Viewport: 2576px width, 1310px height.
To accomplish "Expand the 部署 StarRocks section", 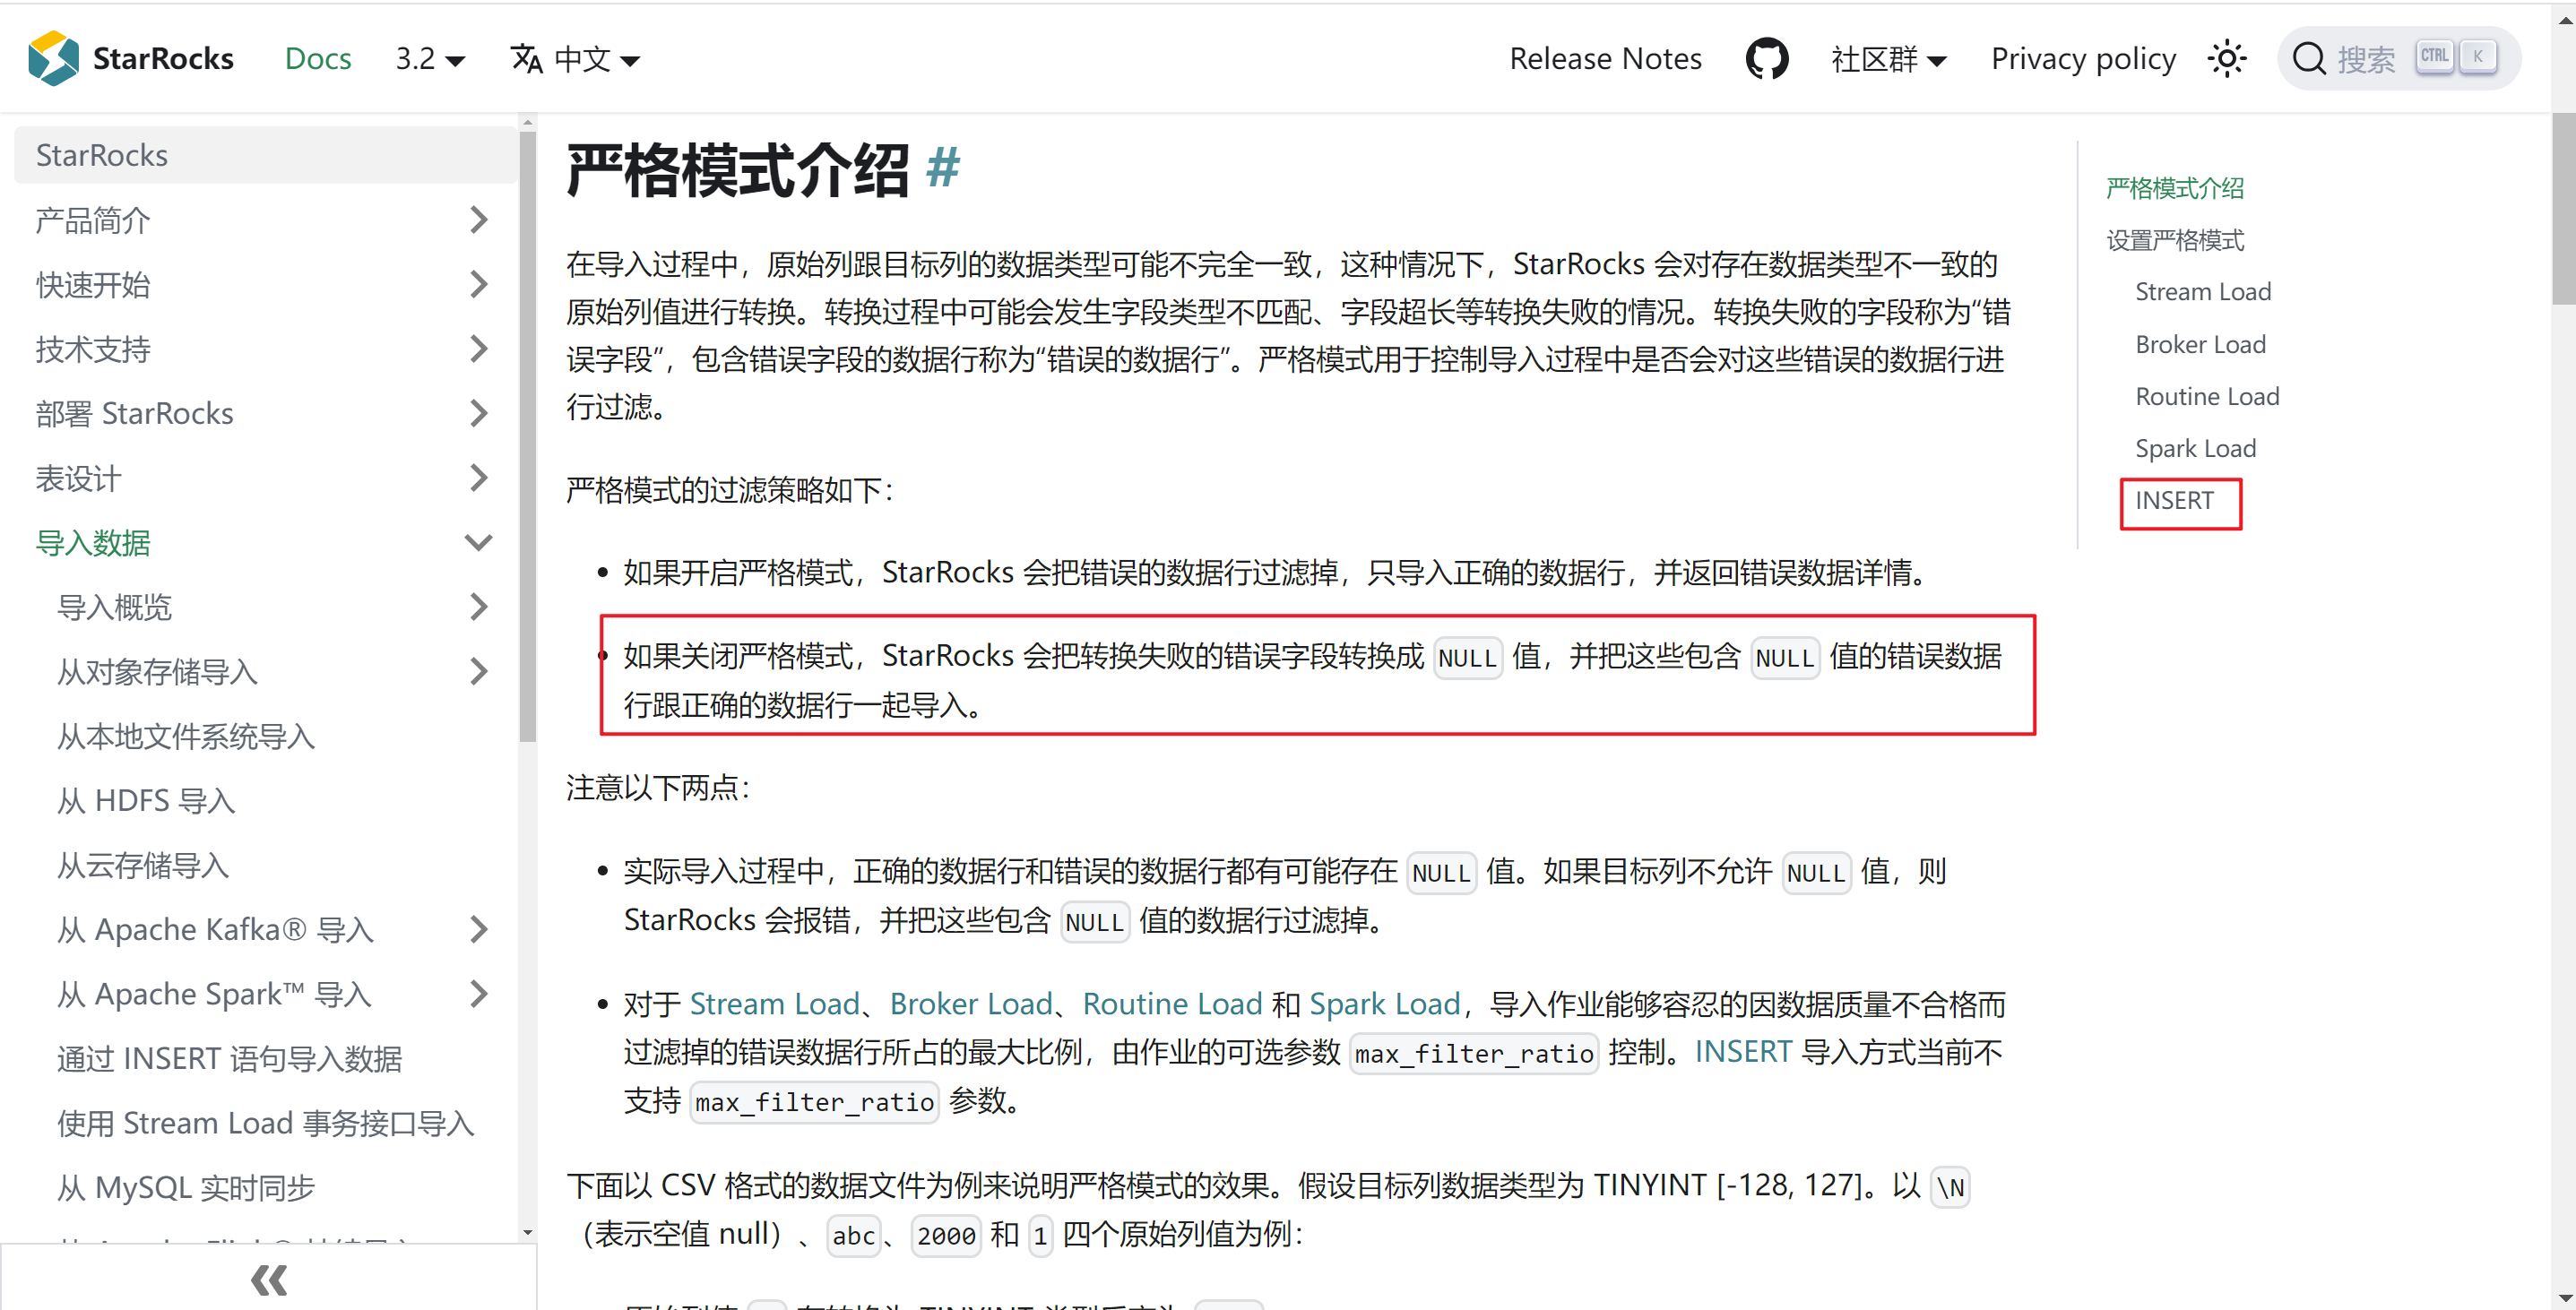I will pos(479,413).
